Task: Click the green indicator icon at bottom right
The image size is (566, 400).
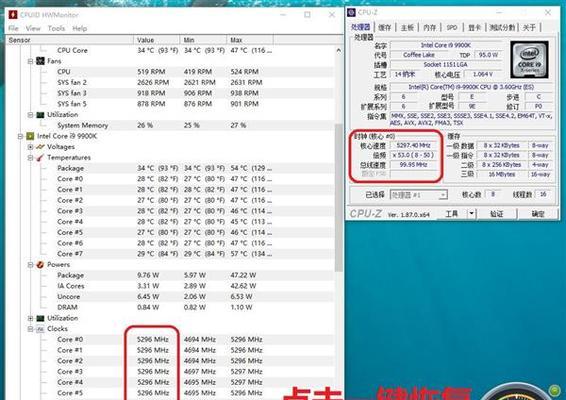Action: click(554, 390)
